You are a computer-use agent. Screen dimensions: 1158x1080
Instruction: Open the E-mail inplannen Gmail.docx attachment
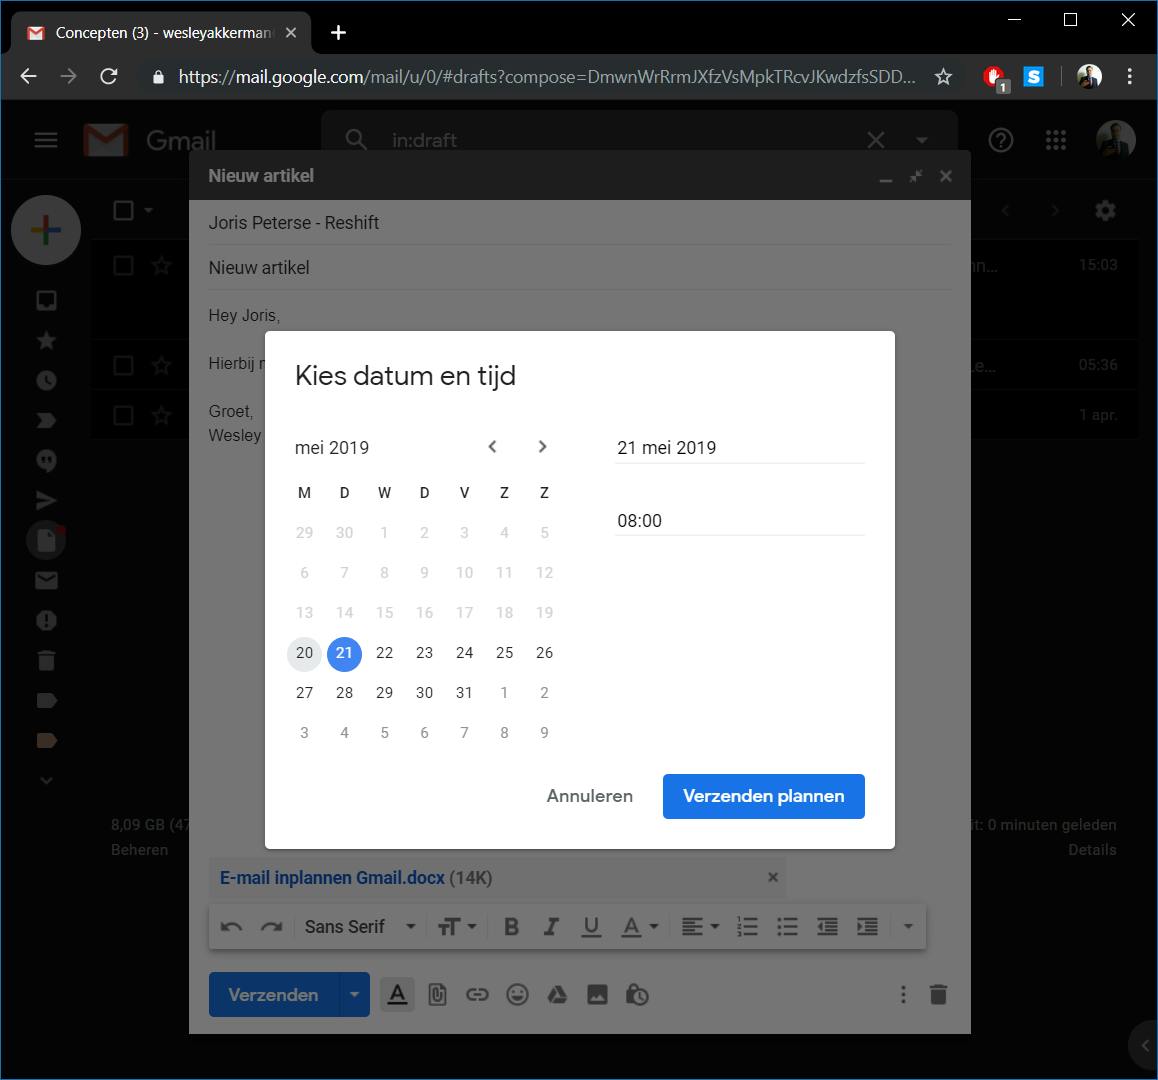(x=332, y=878)
